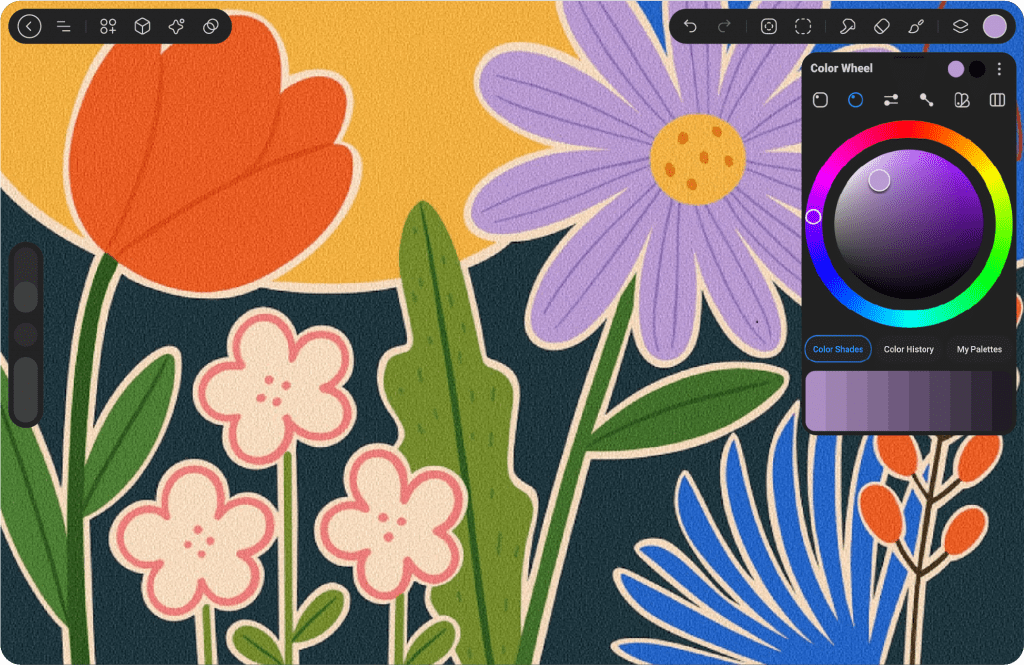Image resolution: width=1024 pixels, height=665 pixels.
Task: Open the add shapes tool icon
Action: pos(108,27)
